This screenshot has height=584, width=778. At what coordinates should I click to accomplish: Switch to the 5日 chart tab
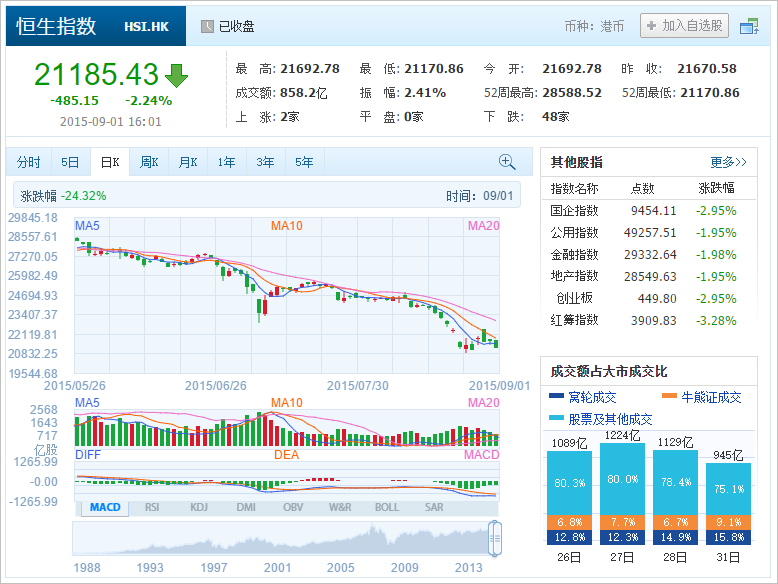pos(70,162)
